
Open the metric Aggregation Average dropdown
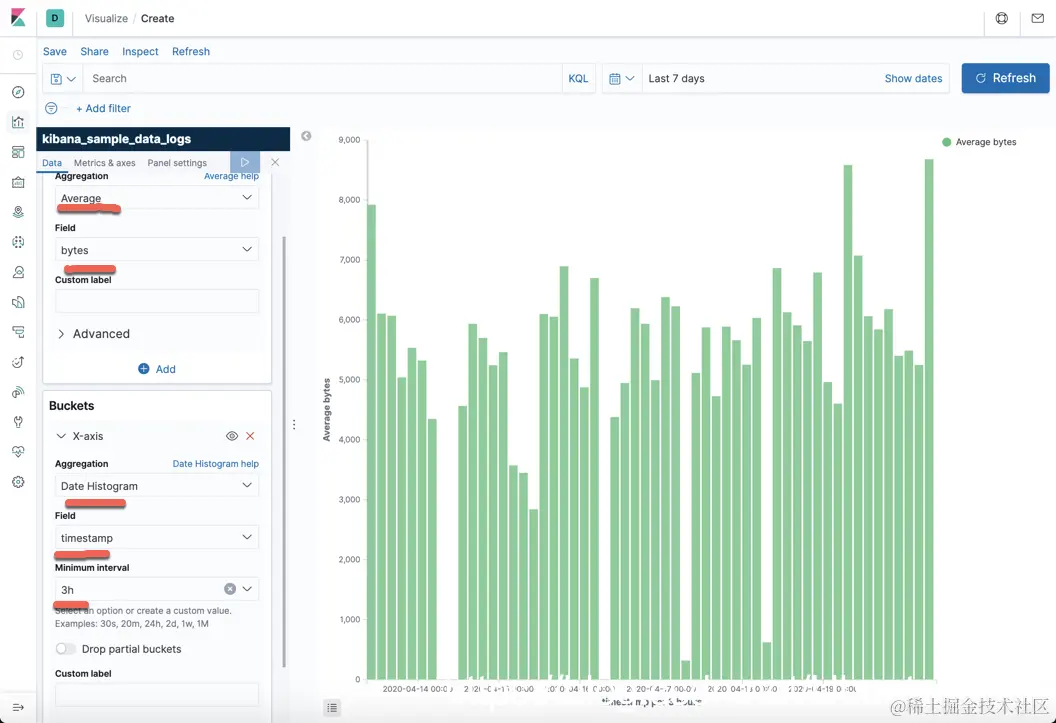pos(157,198)
